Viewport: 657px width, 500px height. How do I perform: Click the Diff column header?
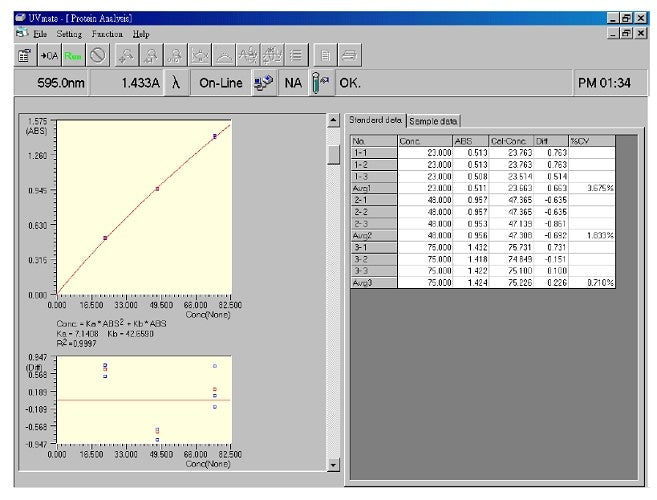[x=551, y=141]
